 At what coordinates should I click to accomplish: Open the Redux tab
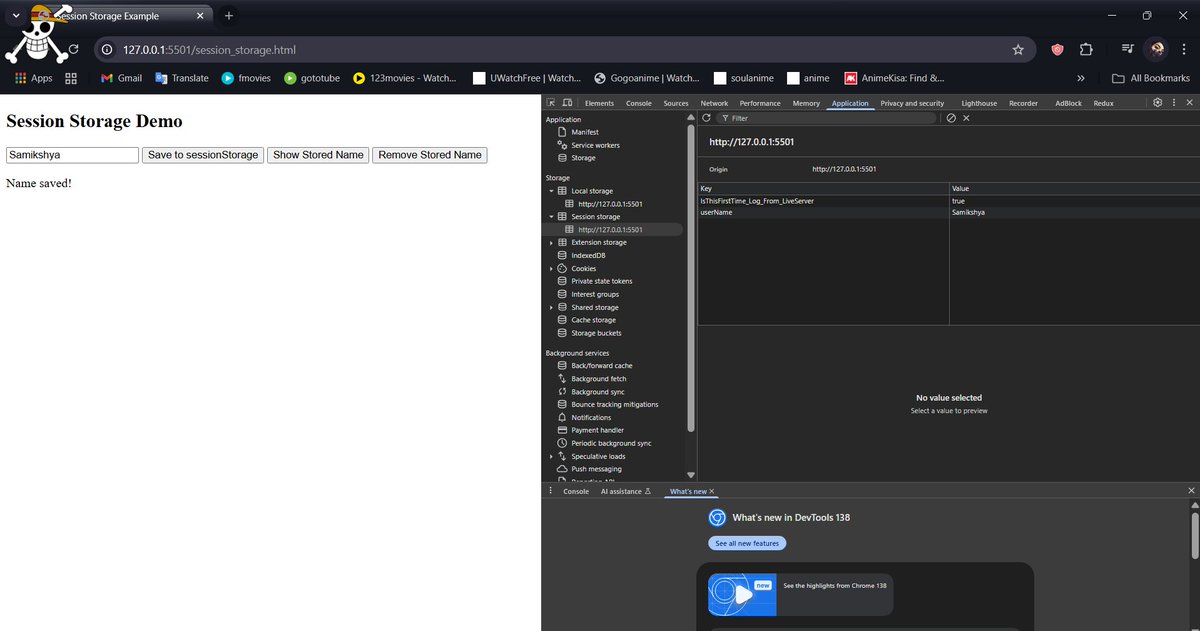[x=1103, y=103]
